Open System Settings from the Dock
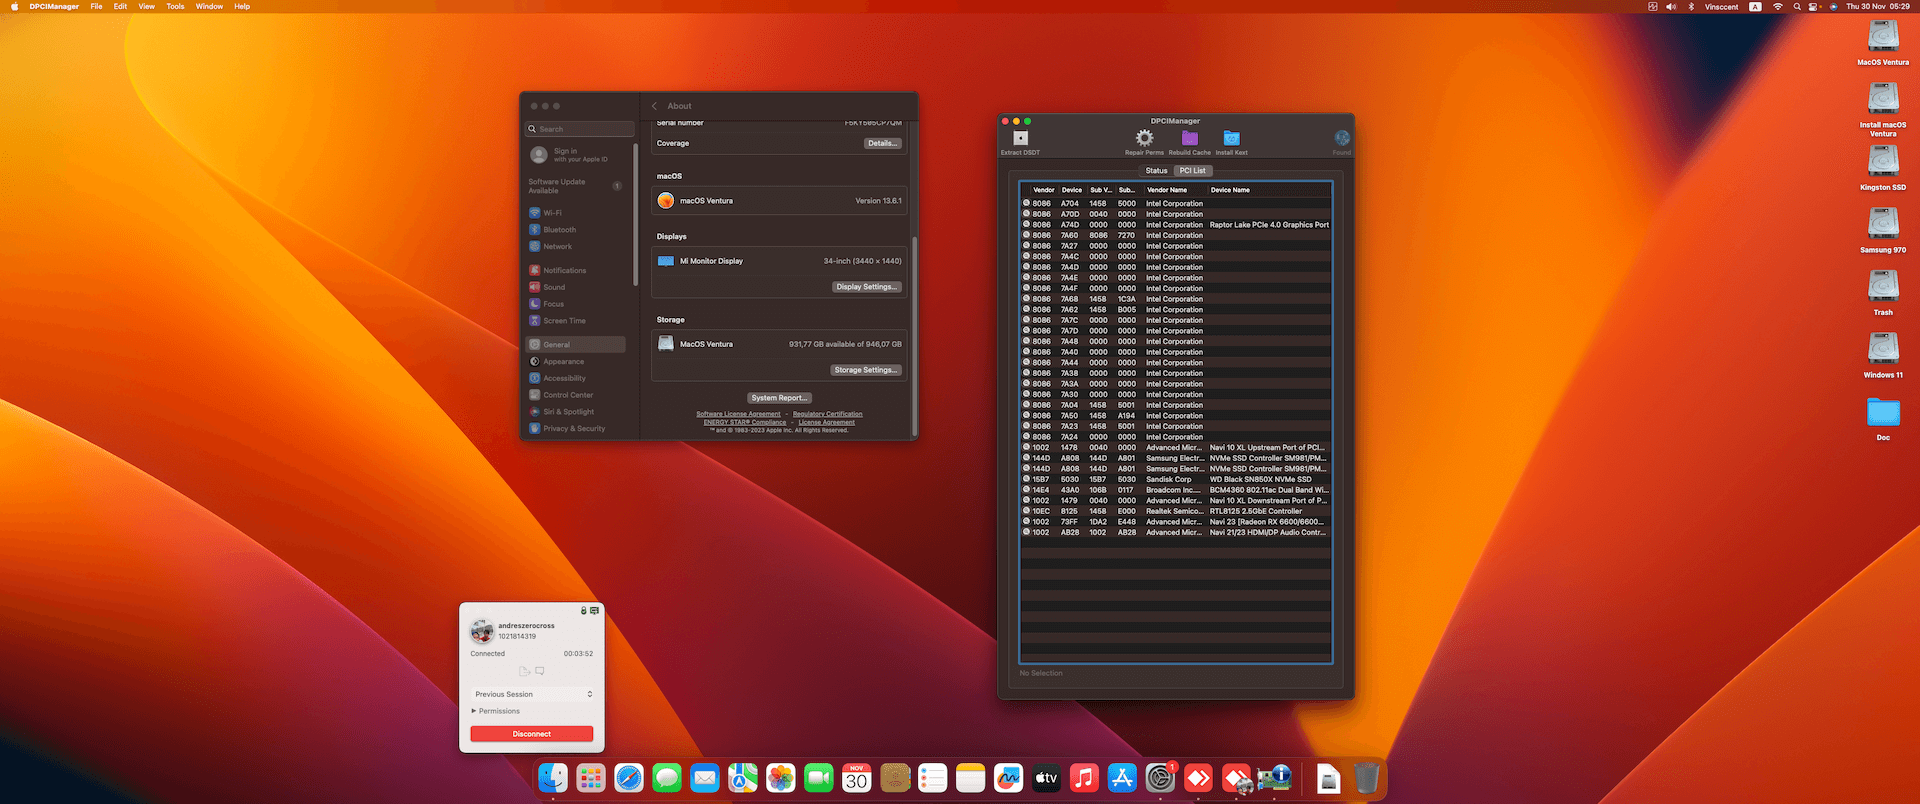Viewport: 1920px width, 804px height. [1160, 778]
